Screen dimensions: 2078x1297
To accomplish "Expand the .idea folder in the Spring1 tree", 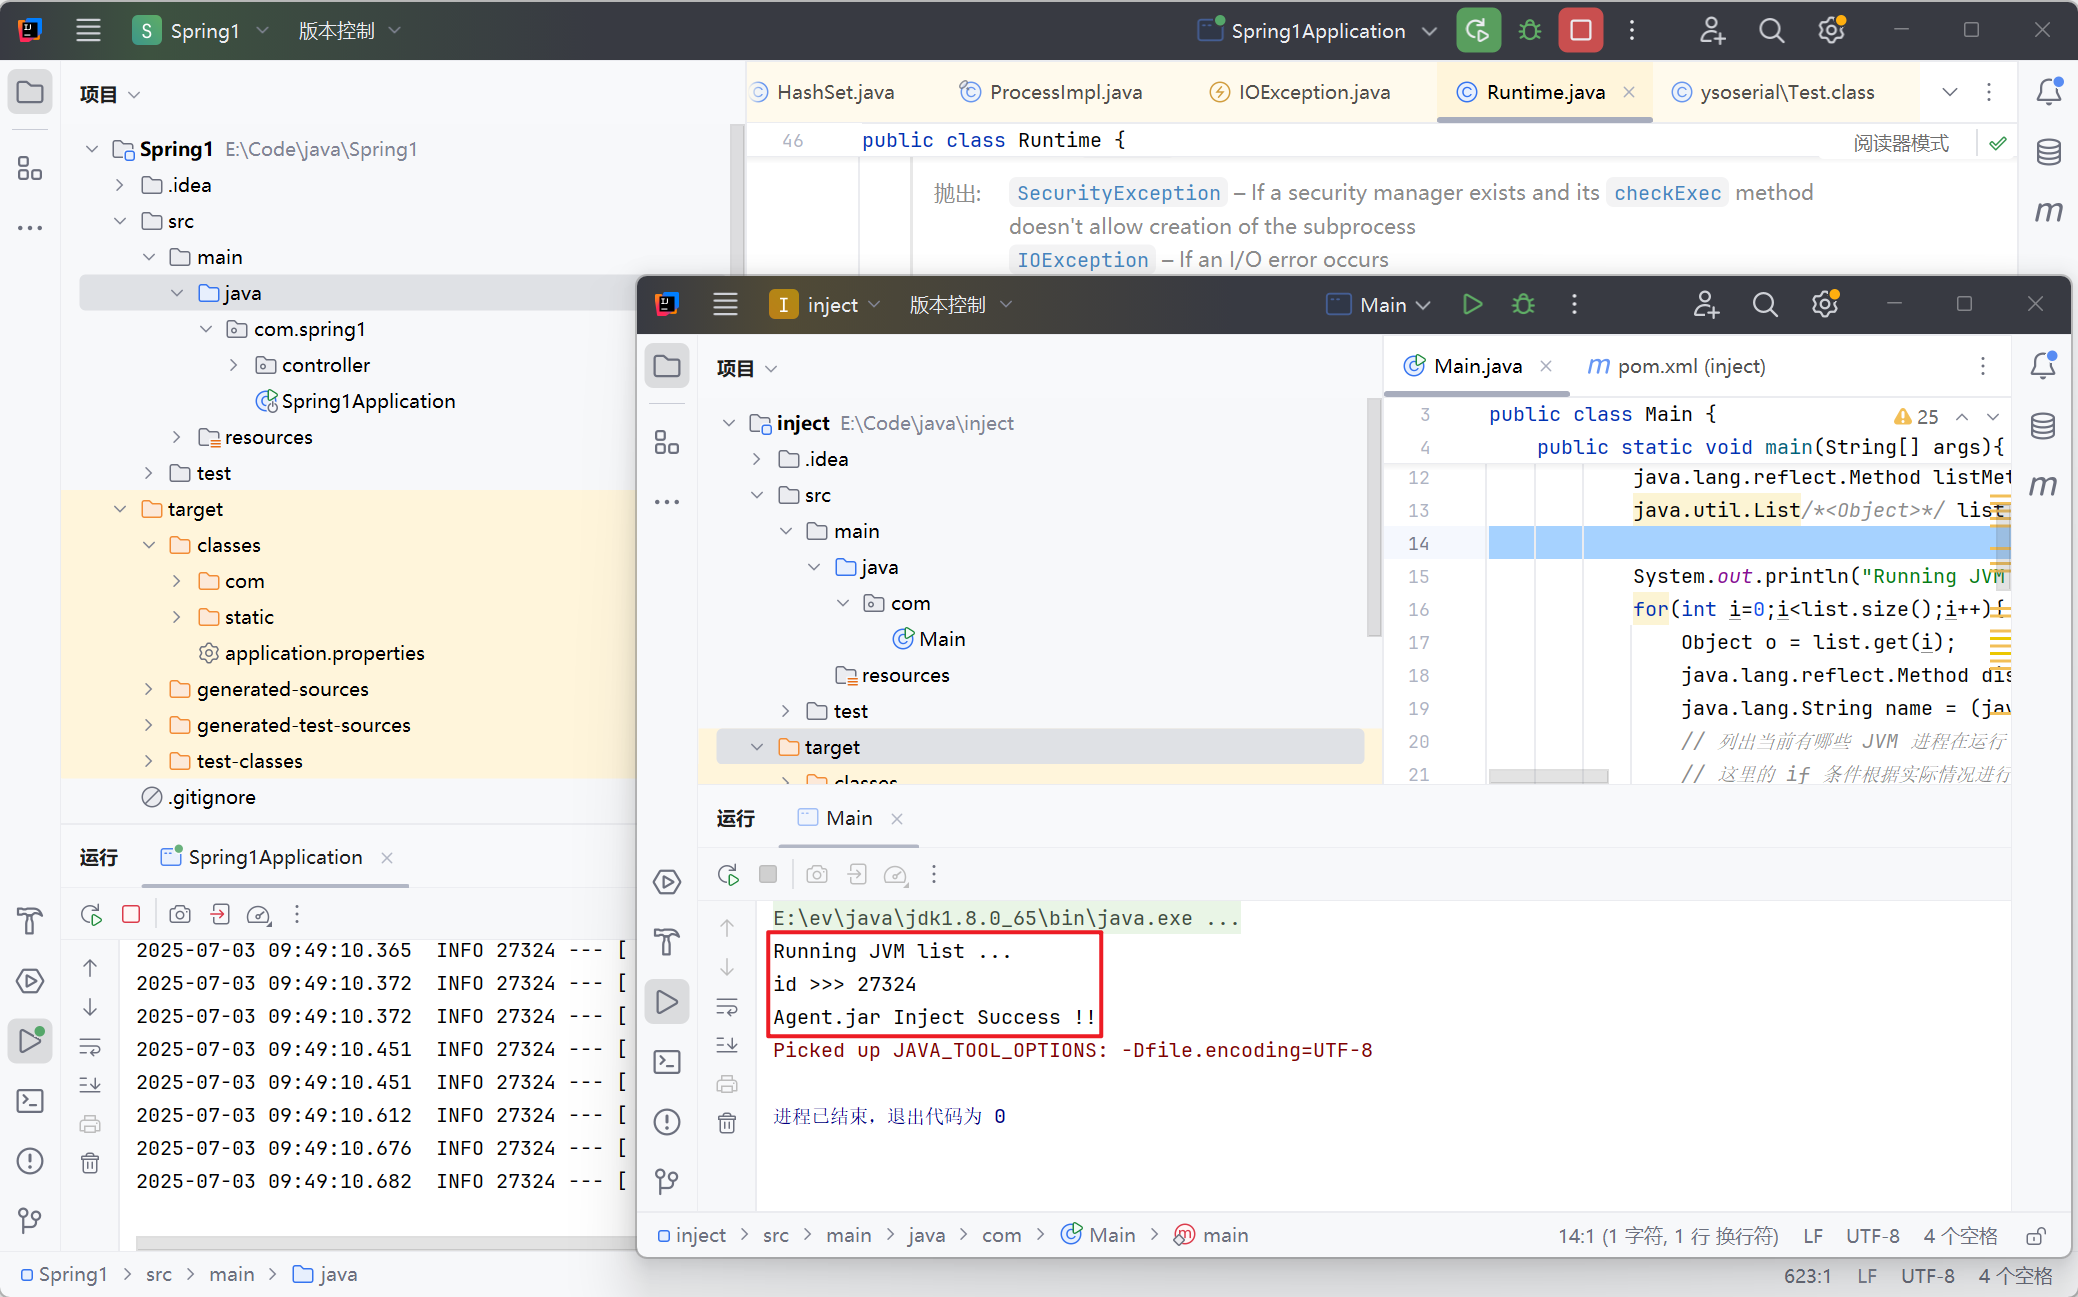I will 120,185.
